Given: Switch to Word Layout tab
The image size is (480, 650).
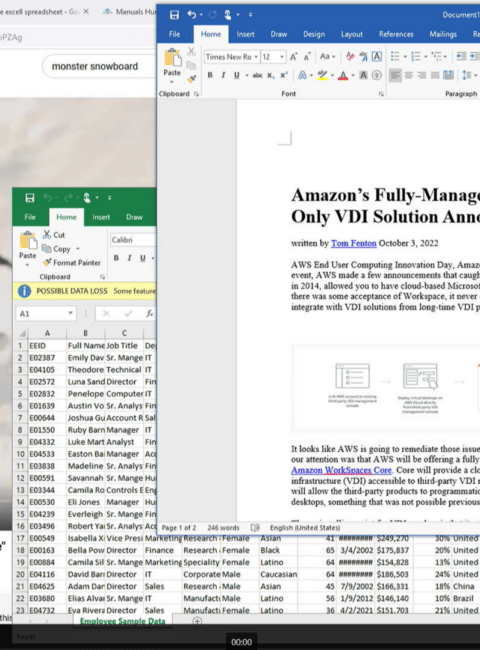Looking at the screenshot, I should 352,34.
